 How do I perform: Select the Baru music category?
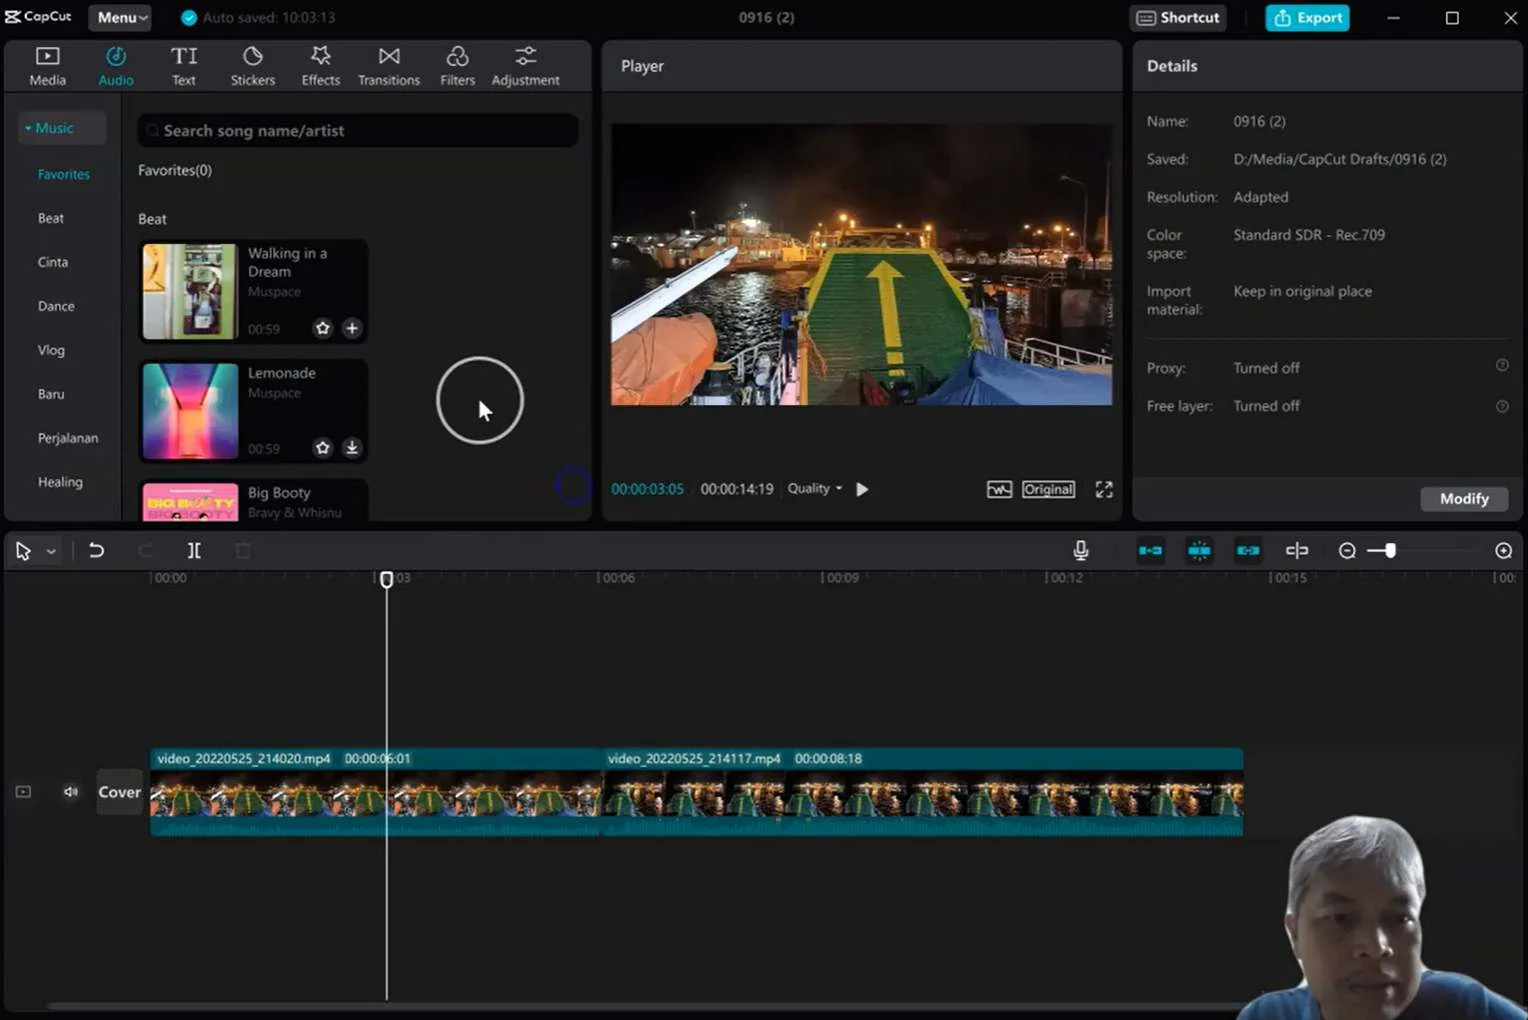51,394
